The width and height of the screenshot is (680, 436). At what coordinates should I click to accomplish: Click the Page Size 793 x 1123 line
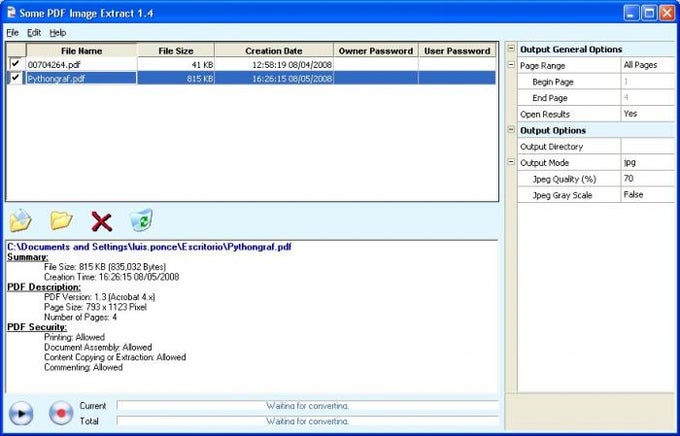pyautogui.click(x=95, y=307)
